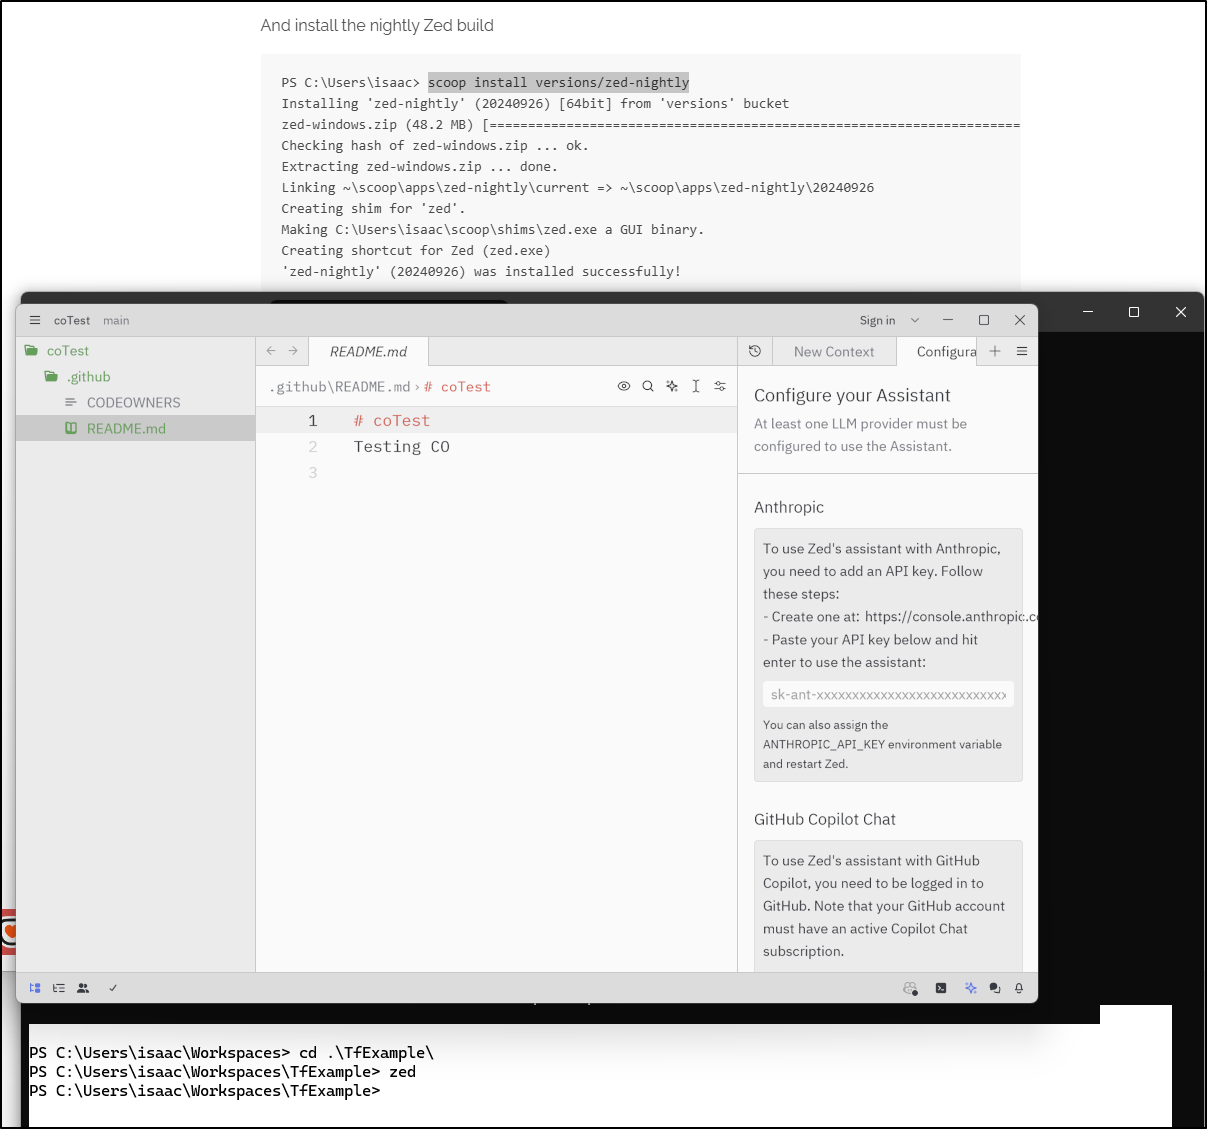Open the console.anthropic link
This screenshot has height=1129, width=1207.
tap(951, 617)
